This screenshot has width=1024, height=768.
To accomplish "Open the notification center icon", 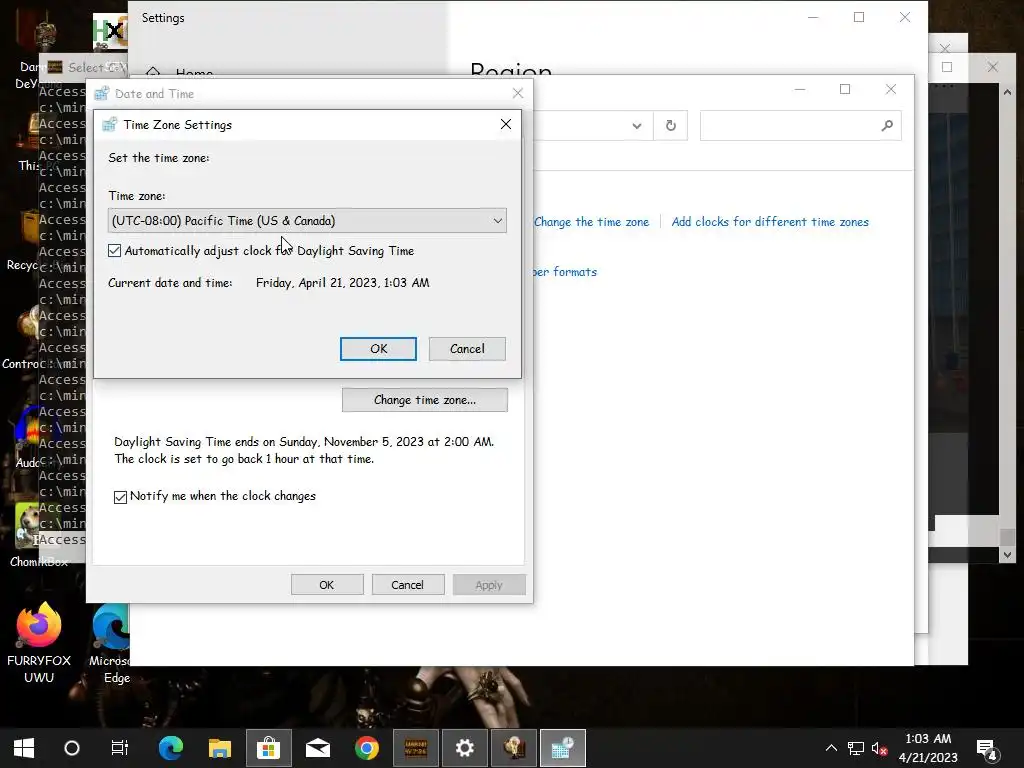I will pos(986,748).
